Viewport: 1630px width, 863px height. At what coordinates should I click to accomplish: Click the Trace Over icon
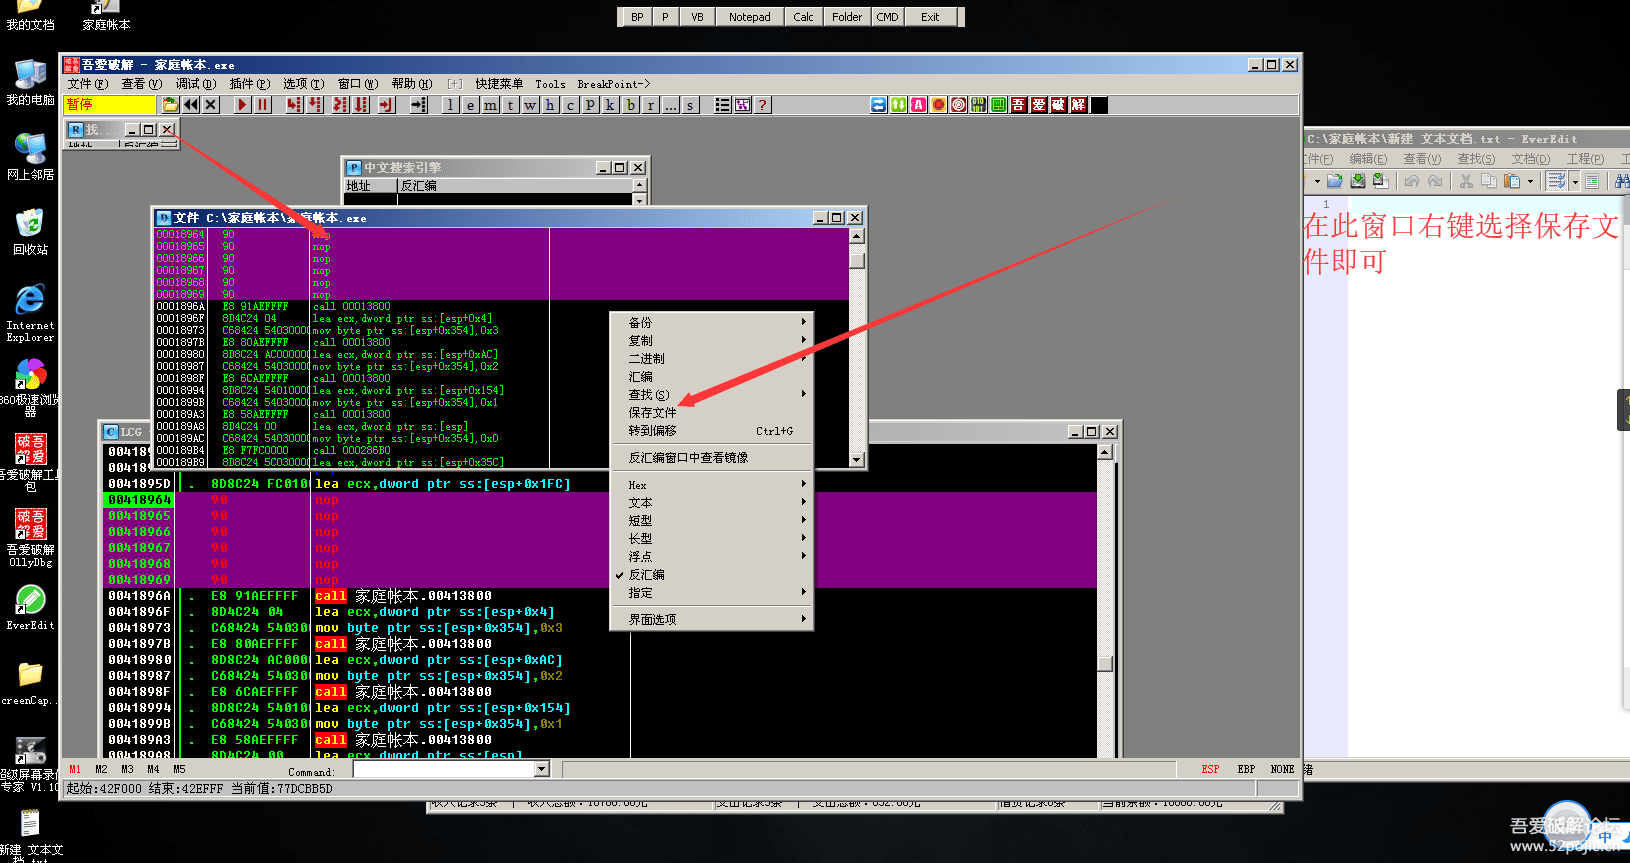361,105
